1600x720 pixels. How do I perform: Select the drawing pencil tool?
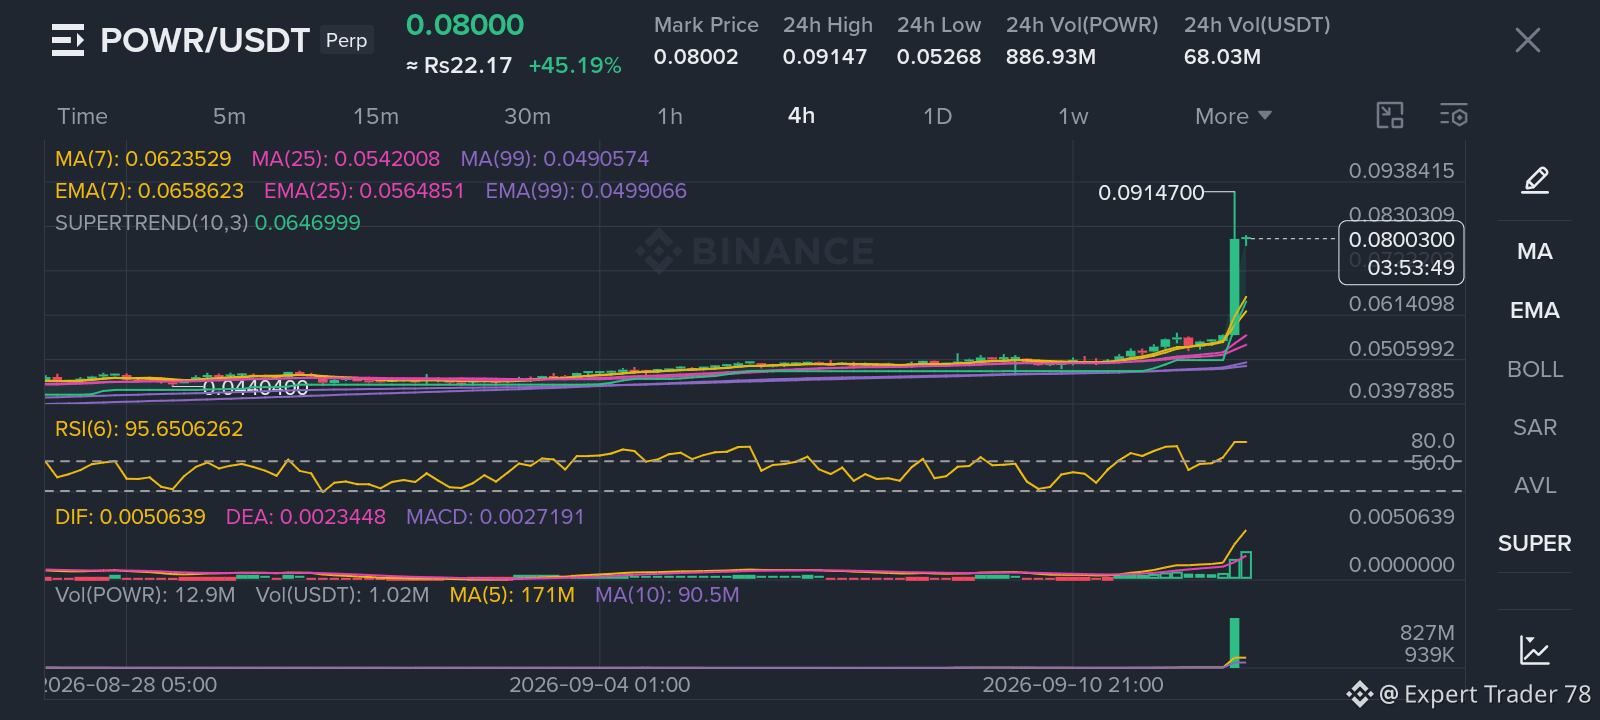click(1535, 180)
